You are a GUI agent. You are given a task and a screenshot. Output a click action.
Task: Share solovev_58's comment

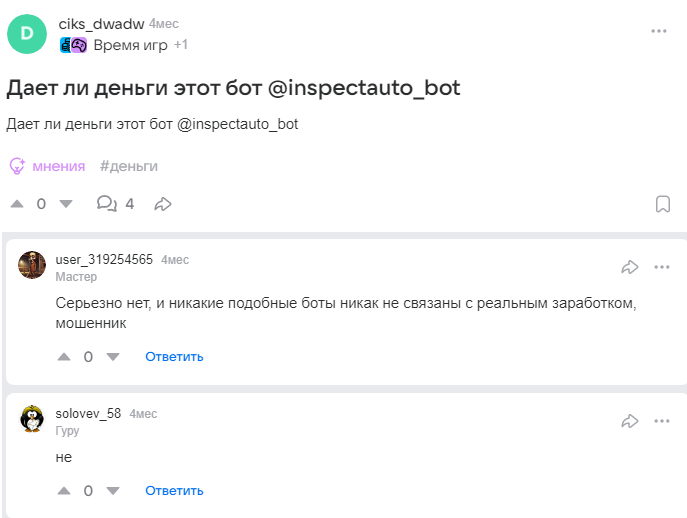pos(630,421)
